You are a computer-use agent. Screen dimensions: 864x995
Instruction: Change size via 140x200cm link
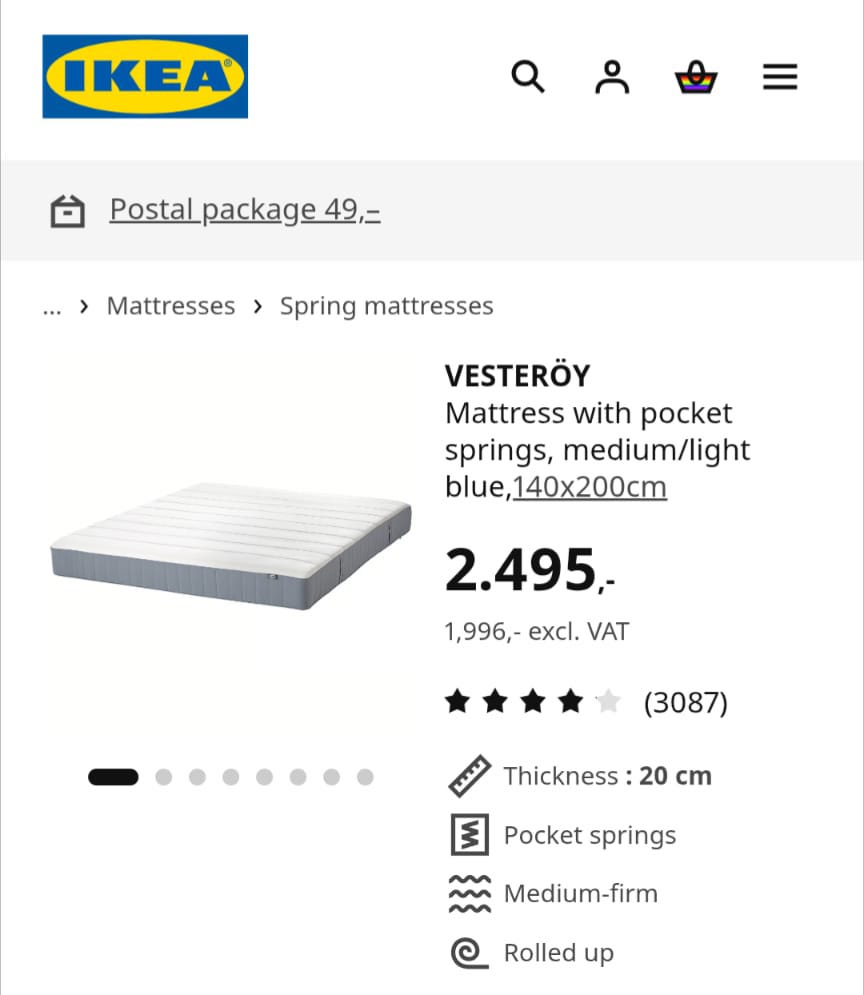click(589, 487)
